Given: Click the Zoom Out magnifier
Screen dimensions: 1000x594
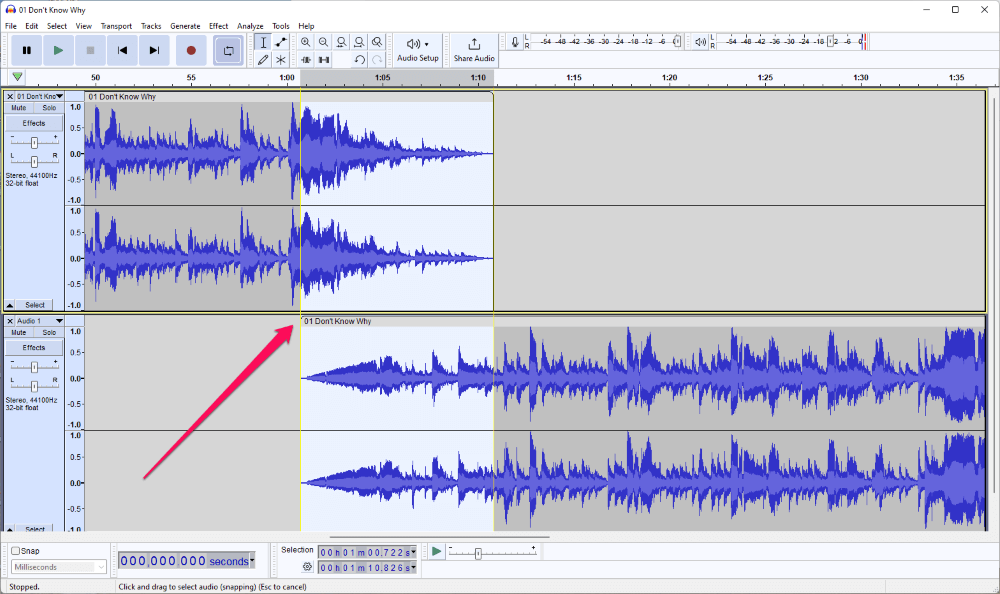Looking at the screenshot, I should pyautogui.click(x=323, y=42).
